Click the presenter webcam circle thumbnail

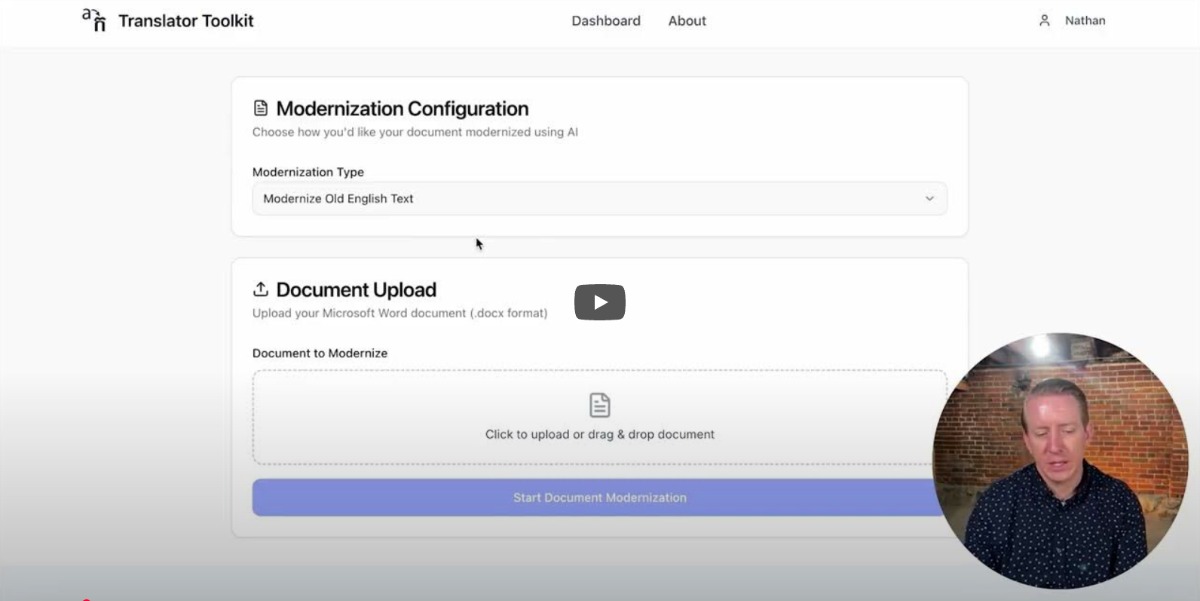1060,460
